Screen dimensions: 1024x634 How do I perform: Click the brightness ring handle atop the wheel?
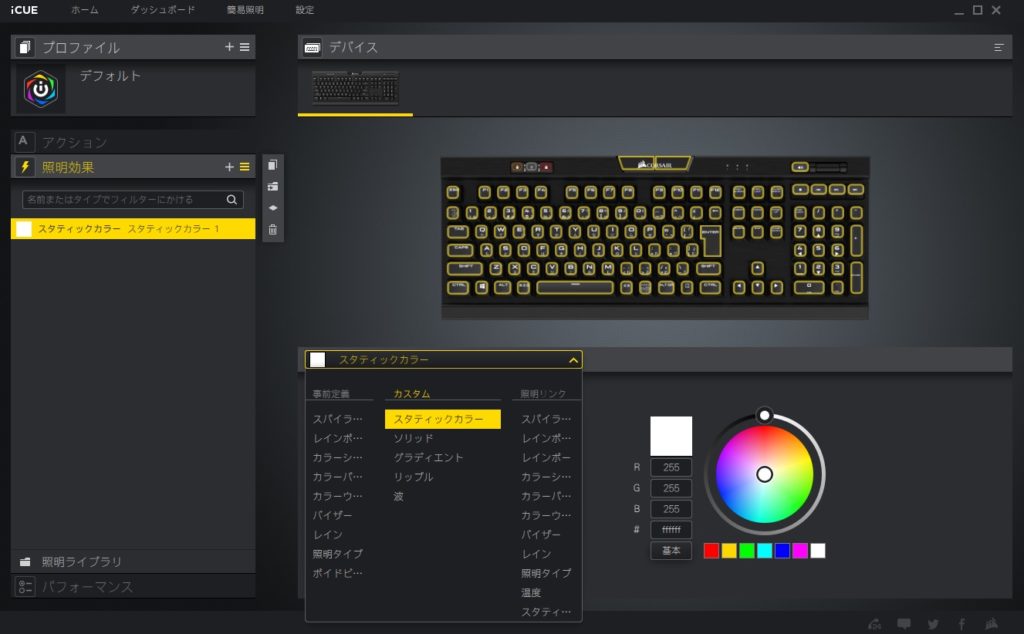coord(764,415)
